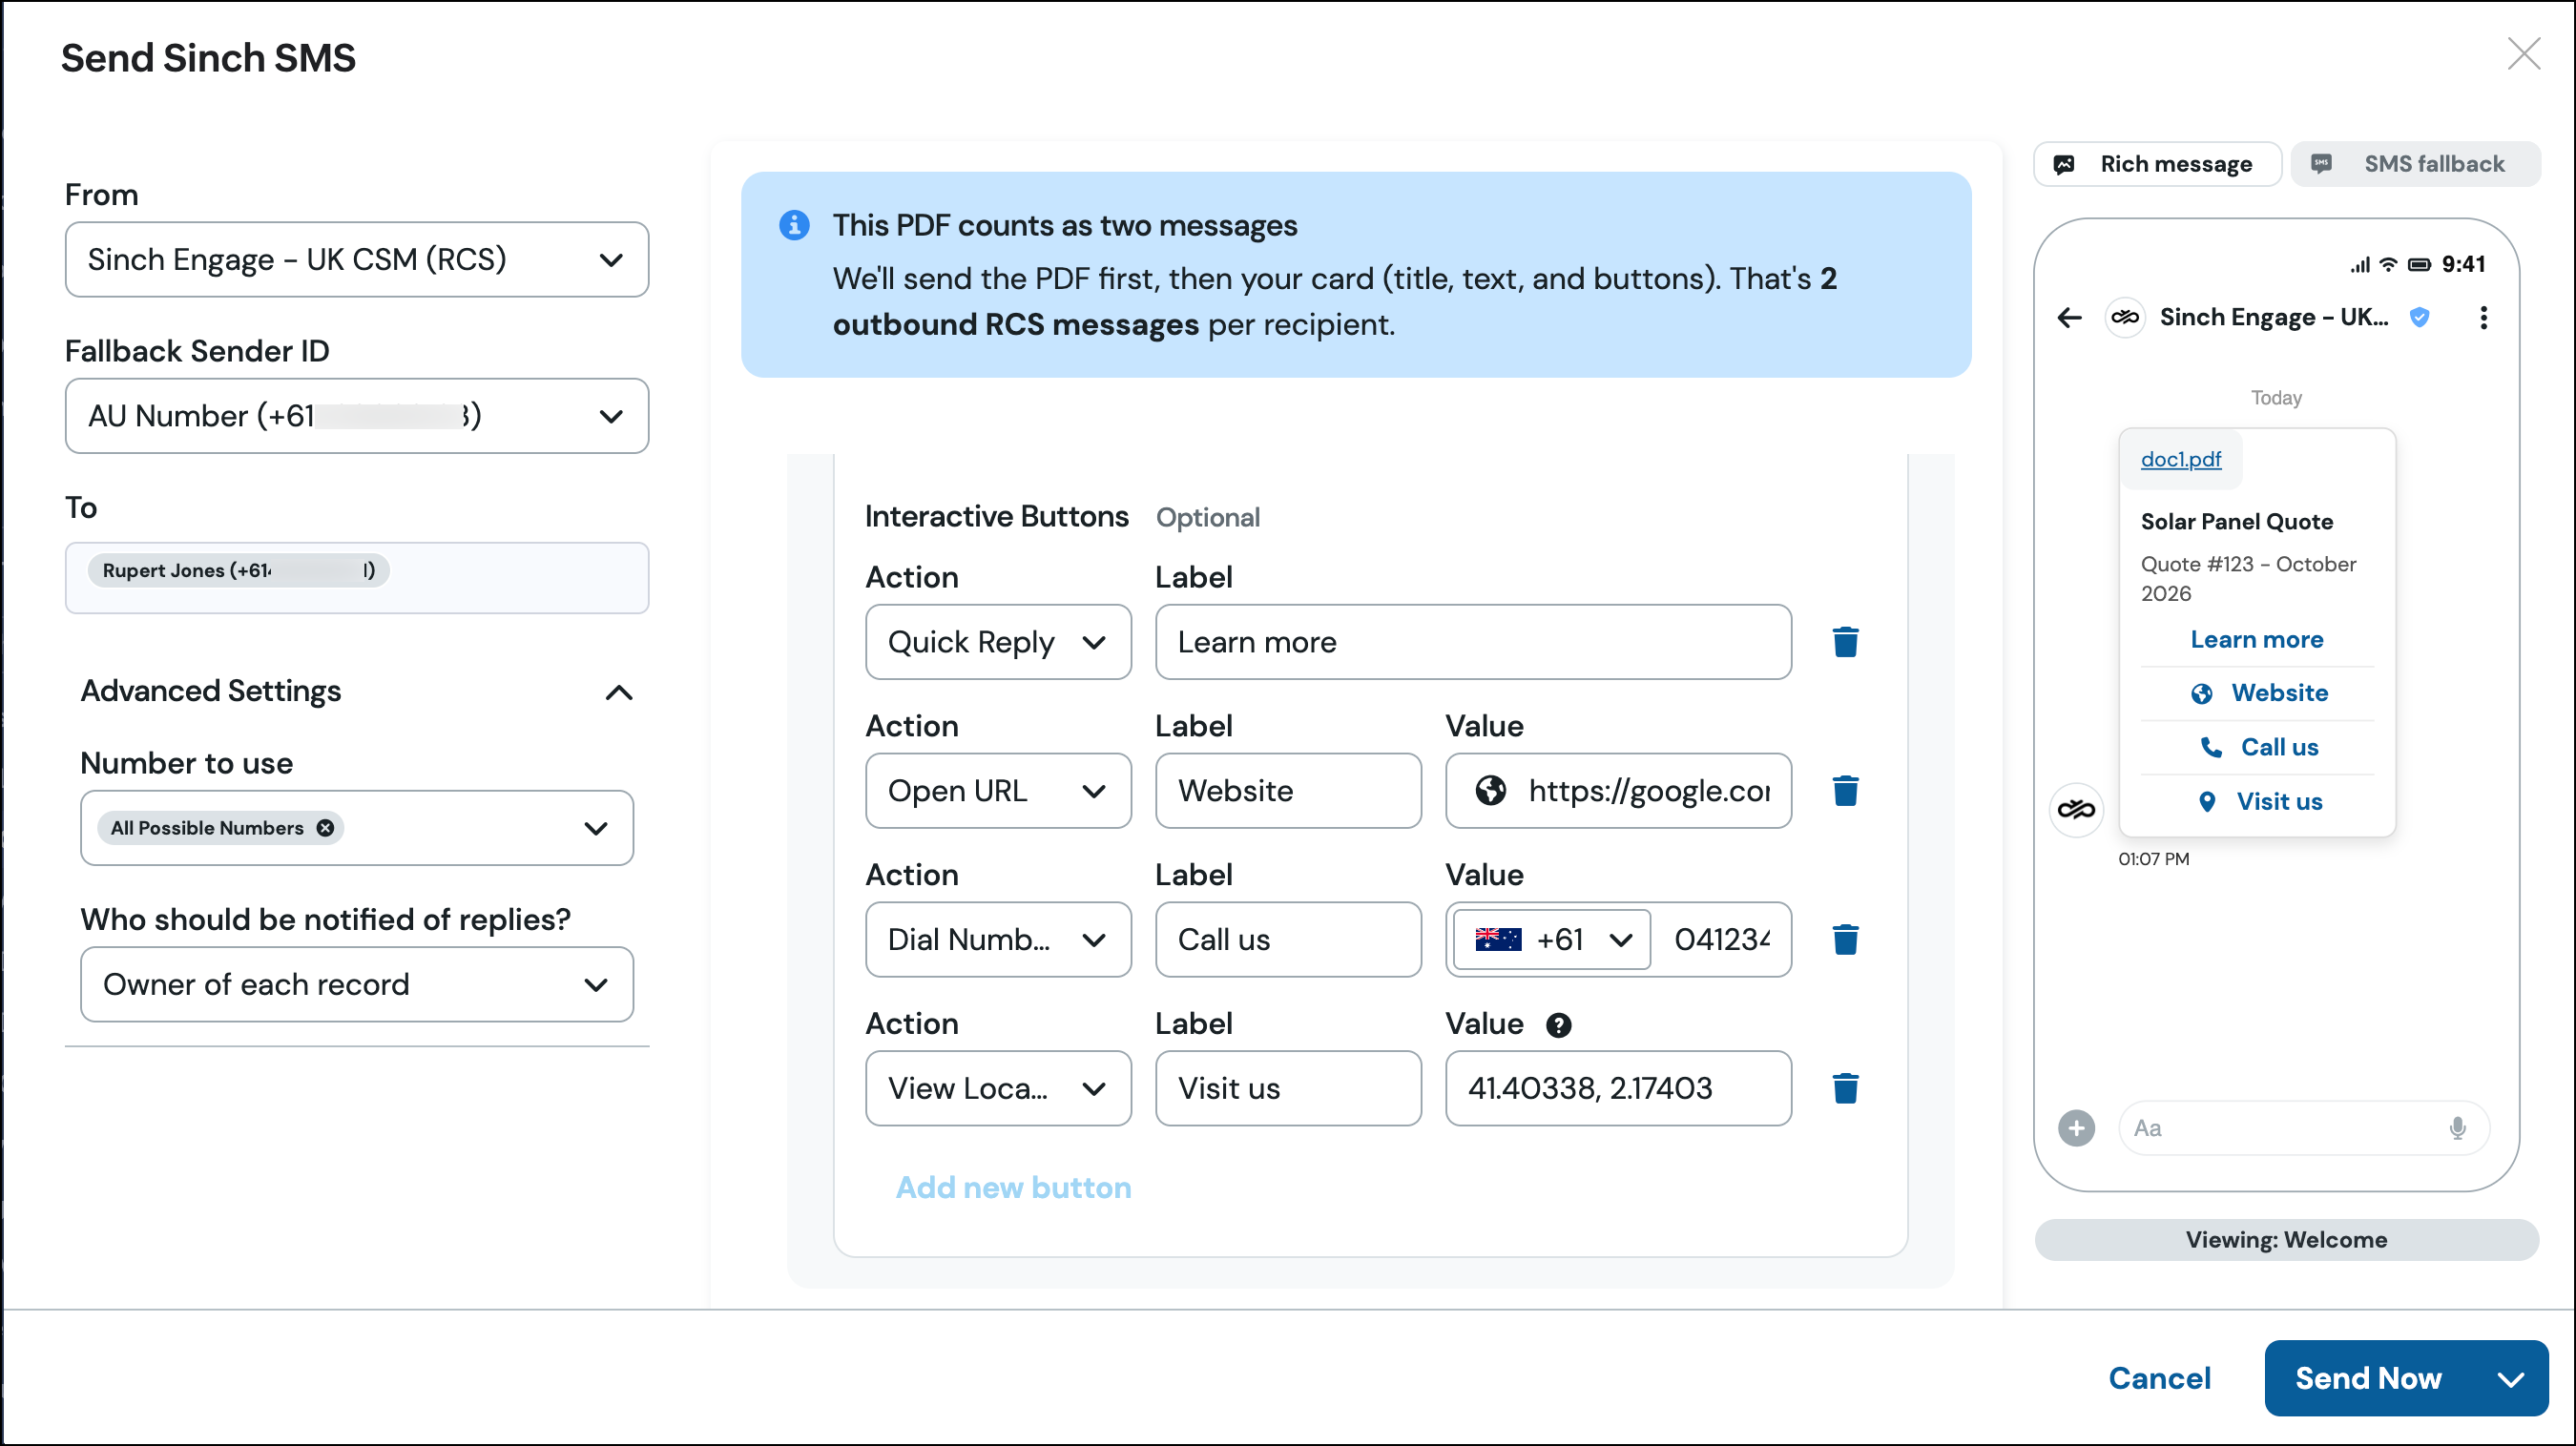2576x1446 pixels.
Task: Open the reply notification owner dropdown
Action: click(357, 984)
